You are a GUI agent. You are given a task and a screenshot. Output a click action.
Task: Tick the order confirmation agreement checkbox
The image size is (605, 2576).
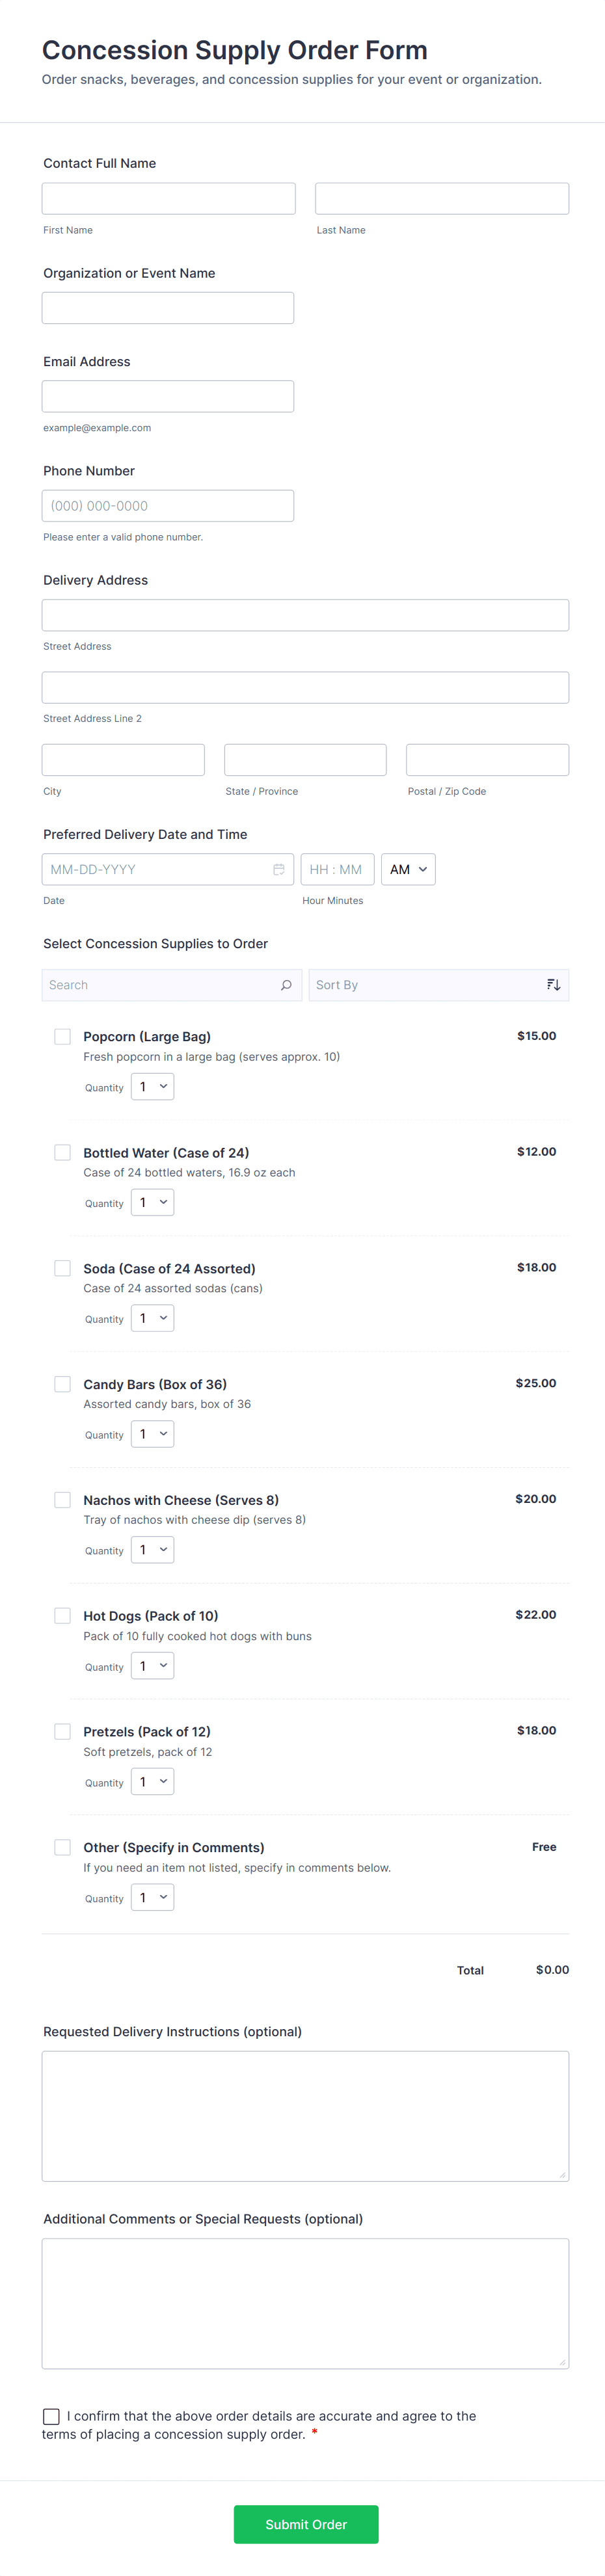(x=51, y=2416)
